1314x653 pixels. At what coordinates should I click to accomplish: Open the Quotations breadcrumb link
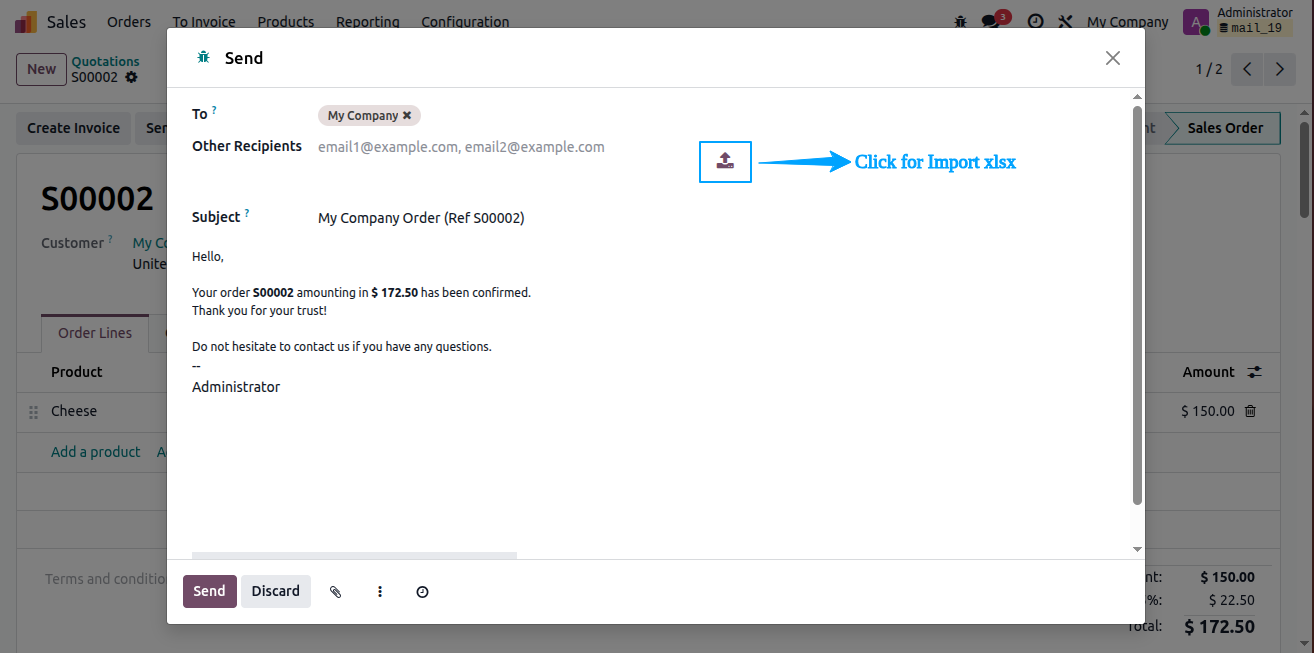coord(105,61)
